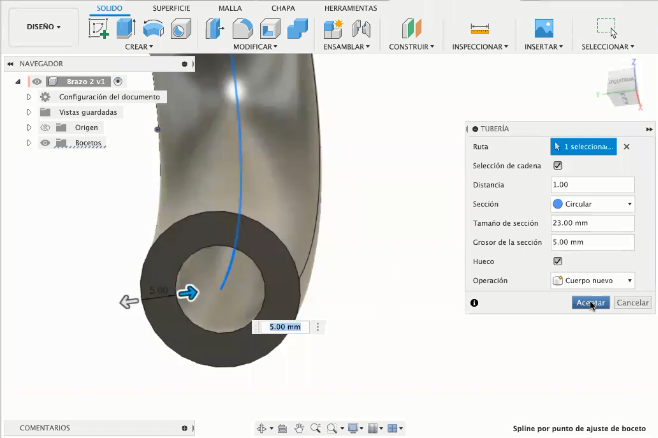This screenshot has height=438, width=658.
Task: Select the Revolve tool icon
Action: pyautogui.click(x=153, y=29)
